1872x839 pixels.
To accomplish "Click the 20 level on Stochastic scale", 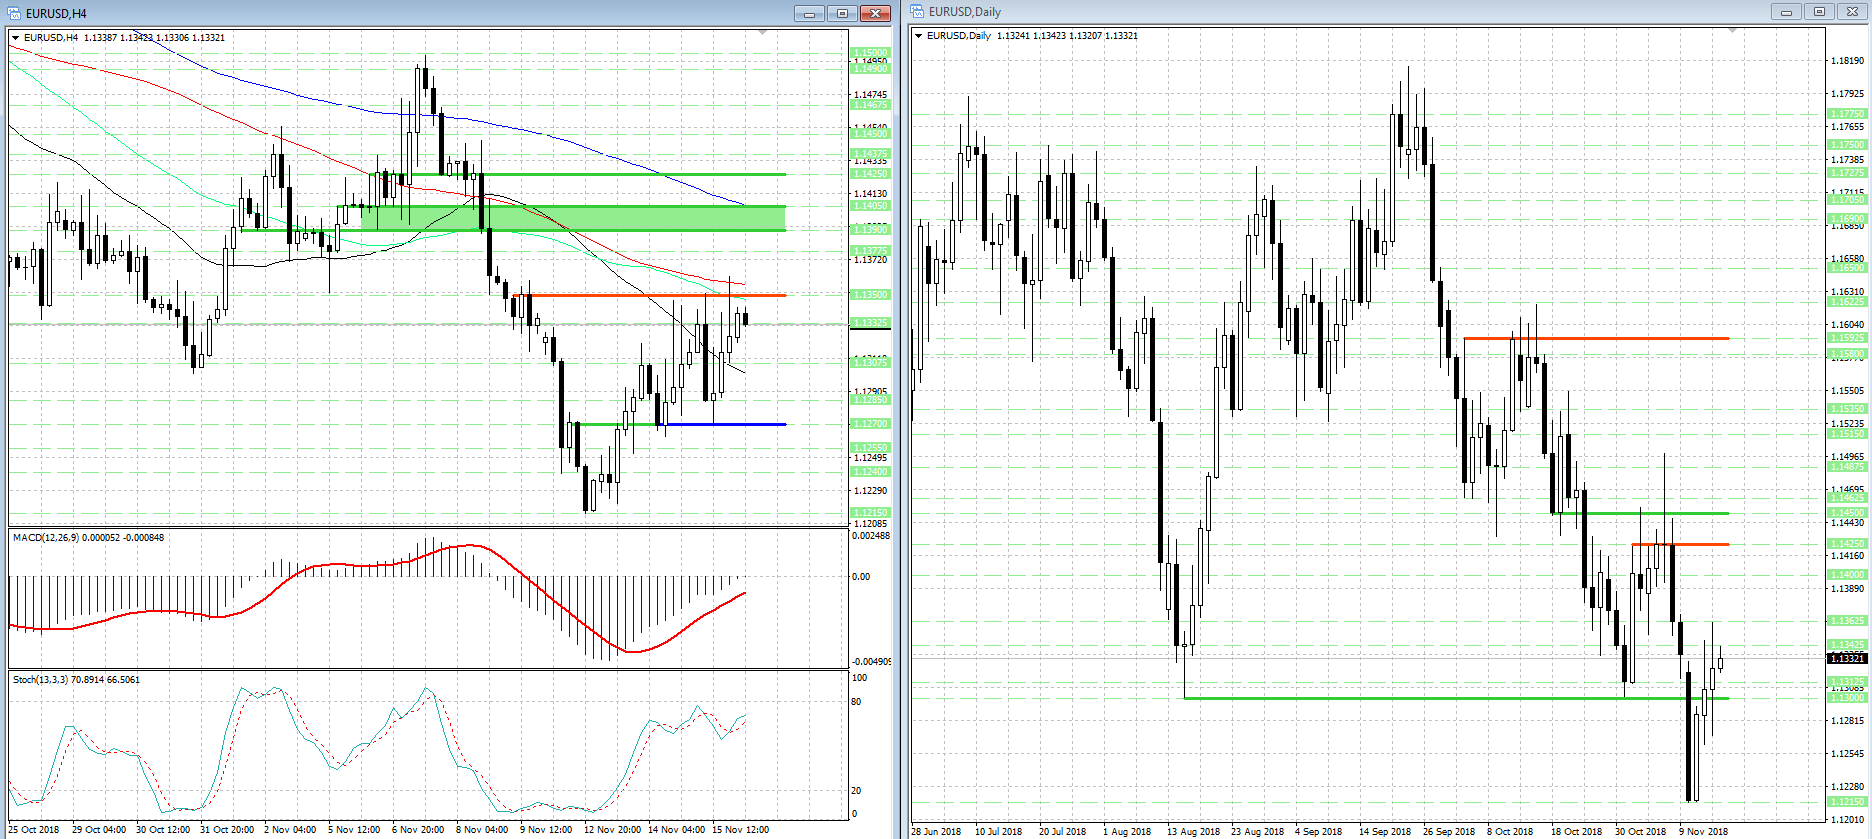I will [x=856, y=791].
